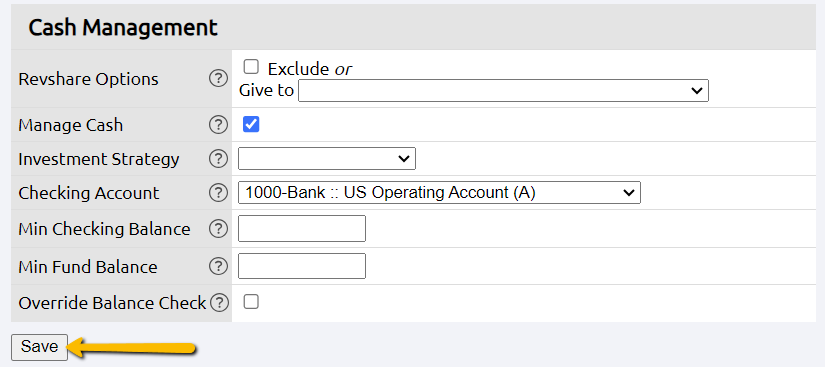Open help icon for Revshare Options

[x=218, y=79]
